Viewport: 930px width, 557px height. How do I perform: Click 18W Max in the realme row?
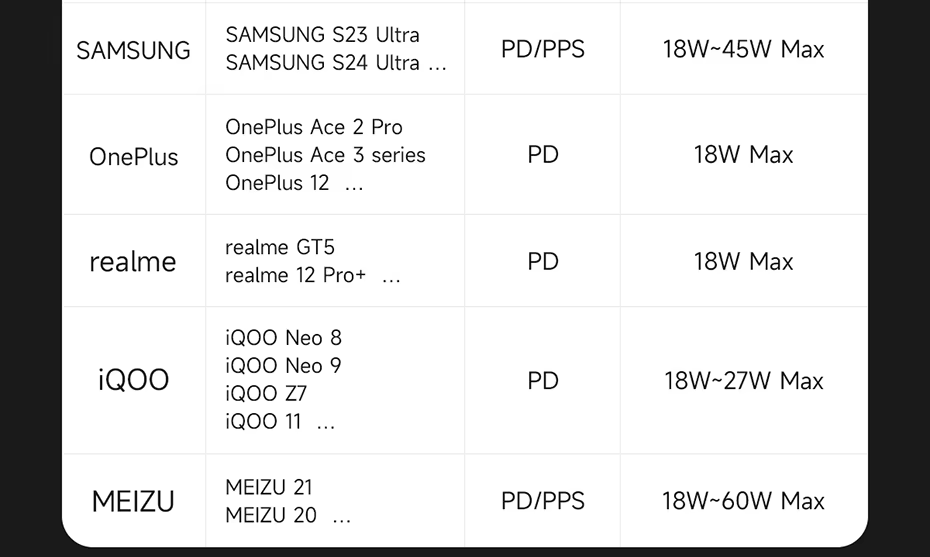[743, 262]
